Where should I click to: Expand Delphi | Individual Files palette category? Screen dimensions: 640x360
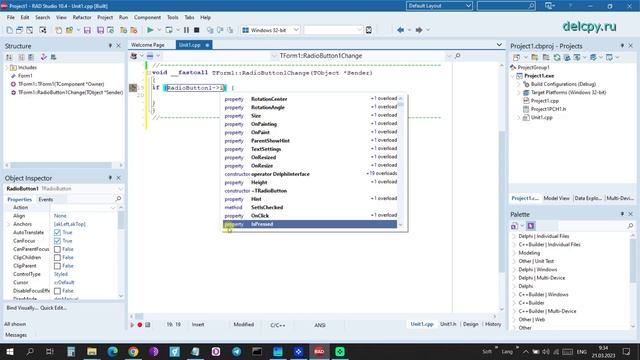[x=514, y=236]
